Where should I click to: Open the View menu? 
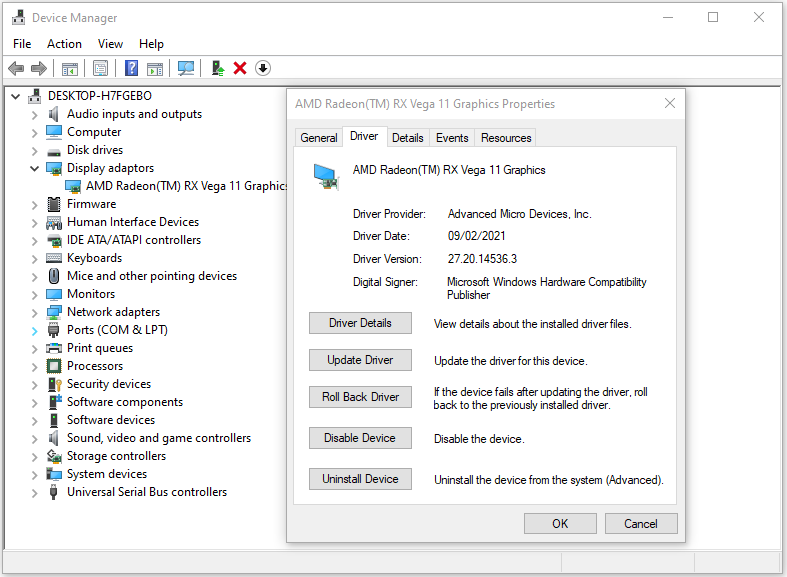click(x=110, y=44)
